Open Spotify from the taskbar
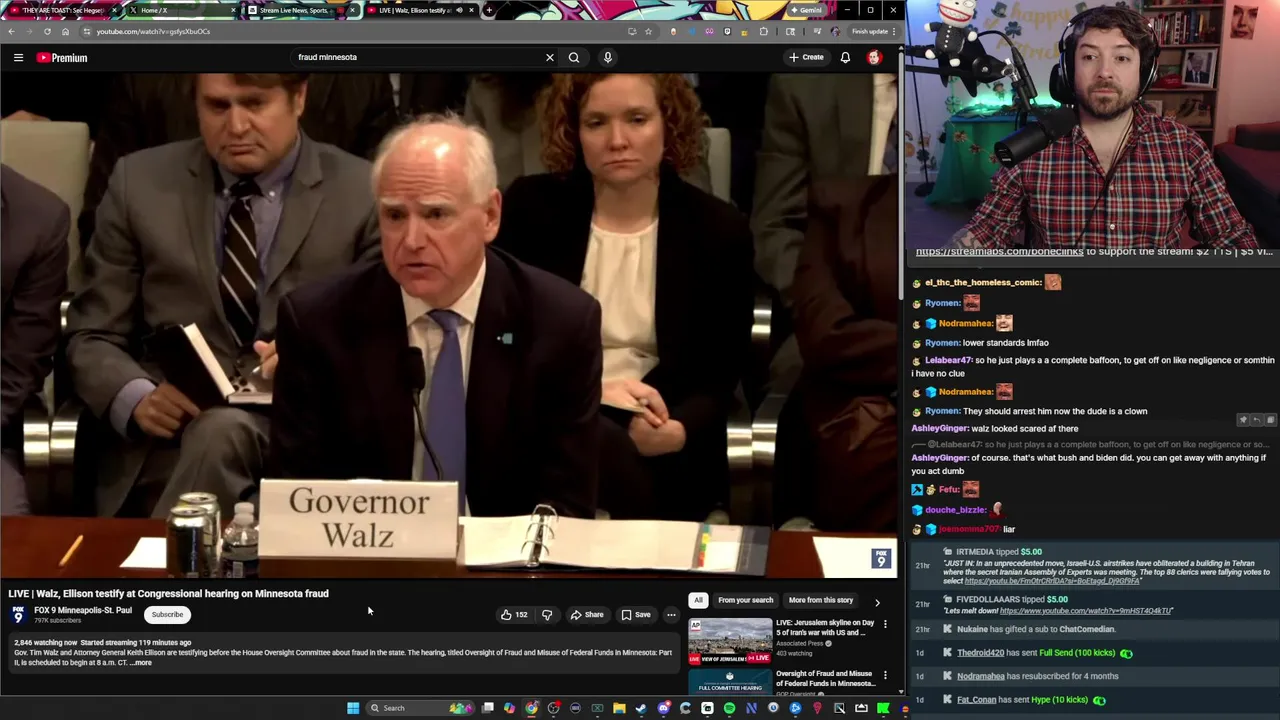 tap(729, 708)
